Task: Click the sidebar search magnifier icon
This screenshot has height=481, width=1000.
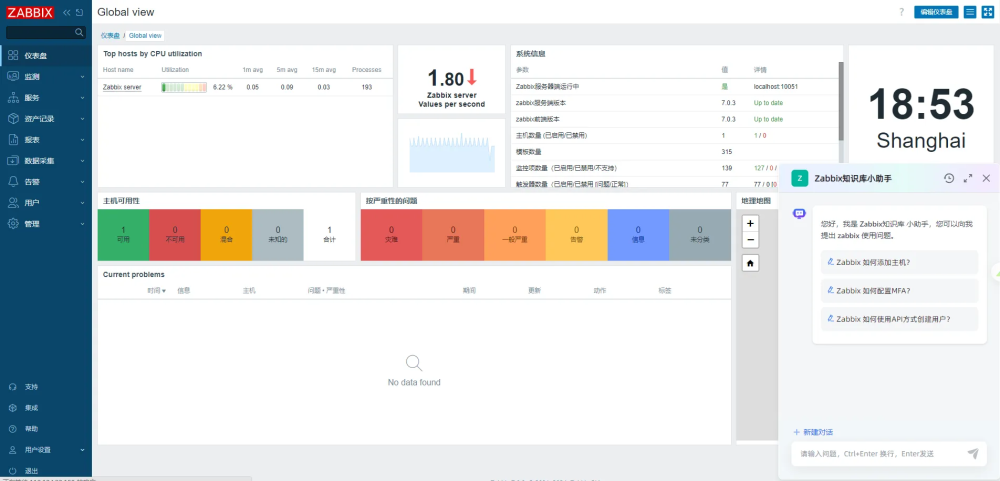Action: click(x=79, y=33)
